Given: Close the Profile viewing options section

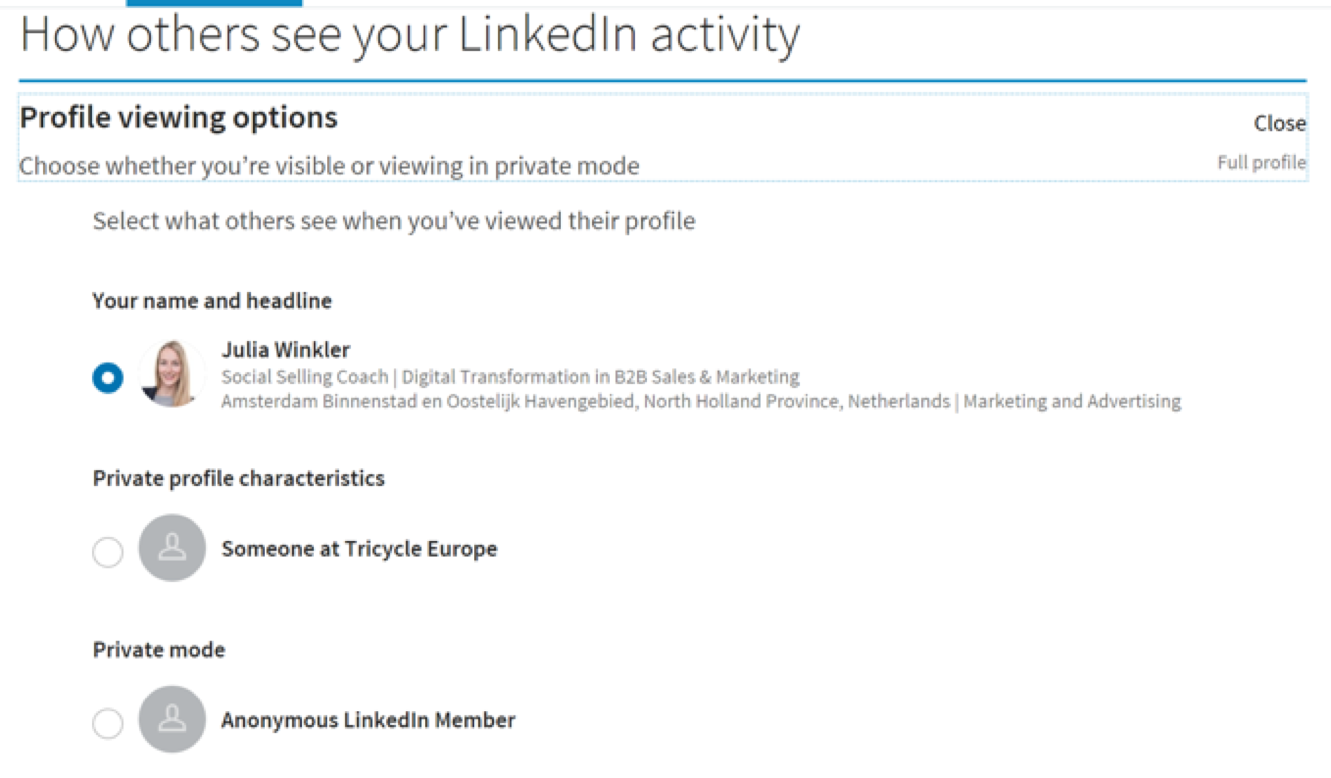Looking at the screenshot, I should click(1280, 123).
